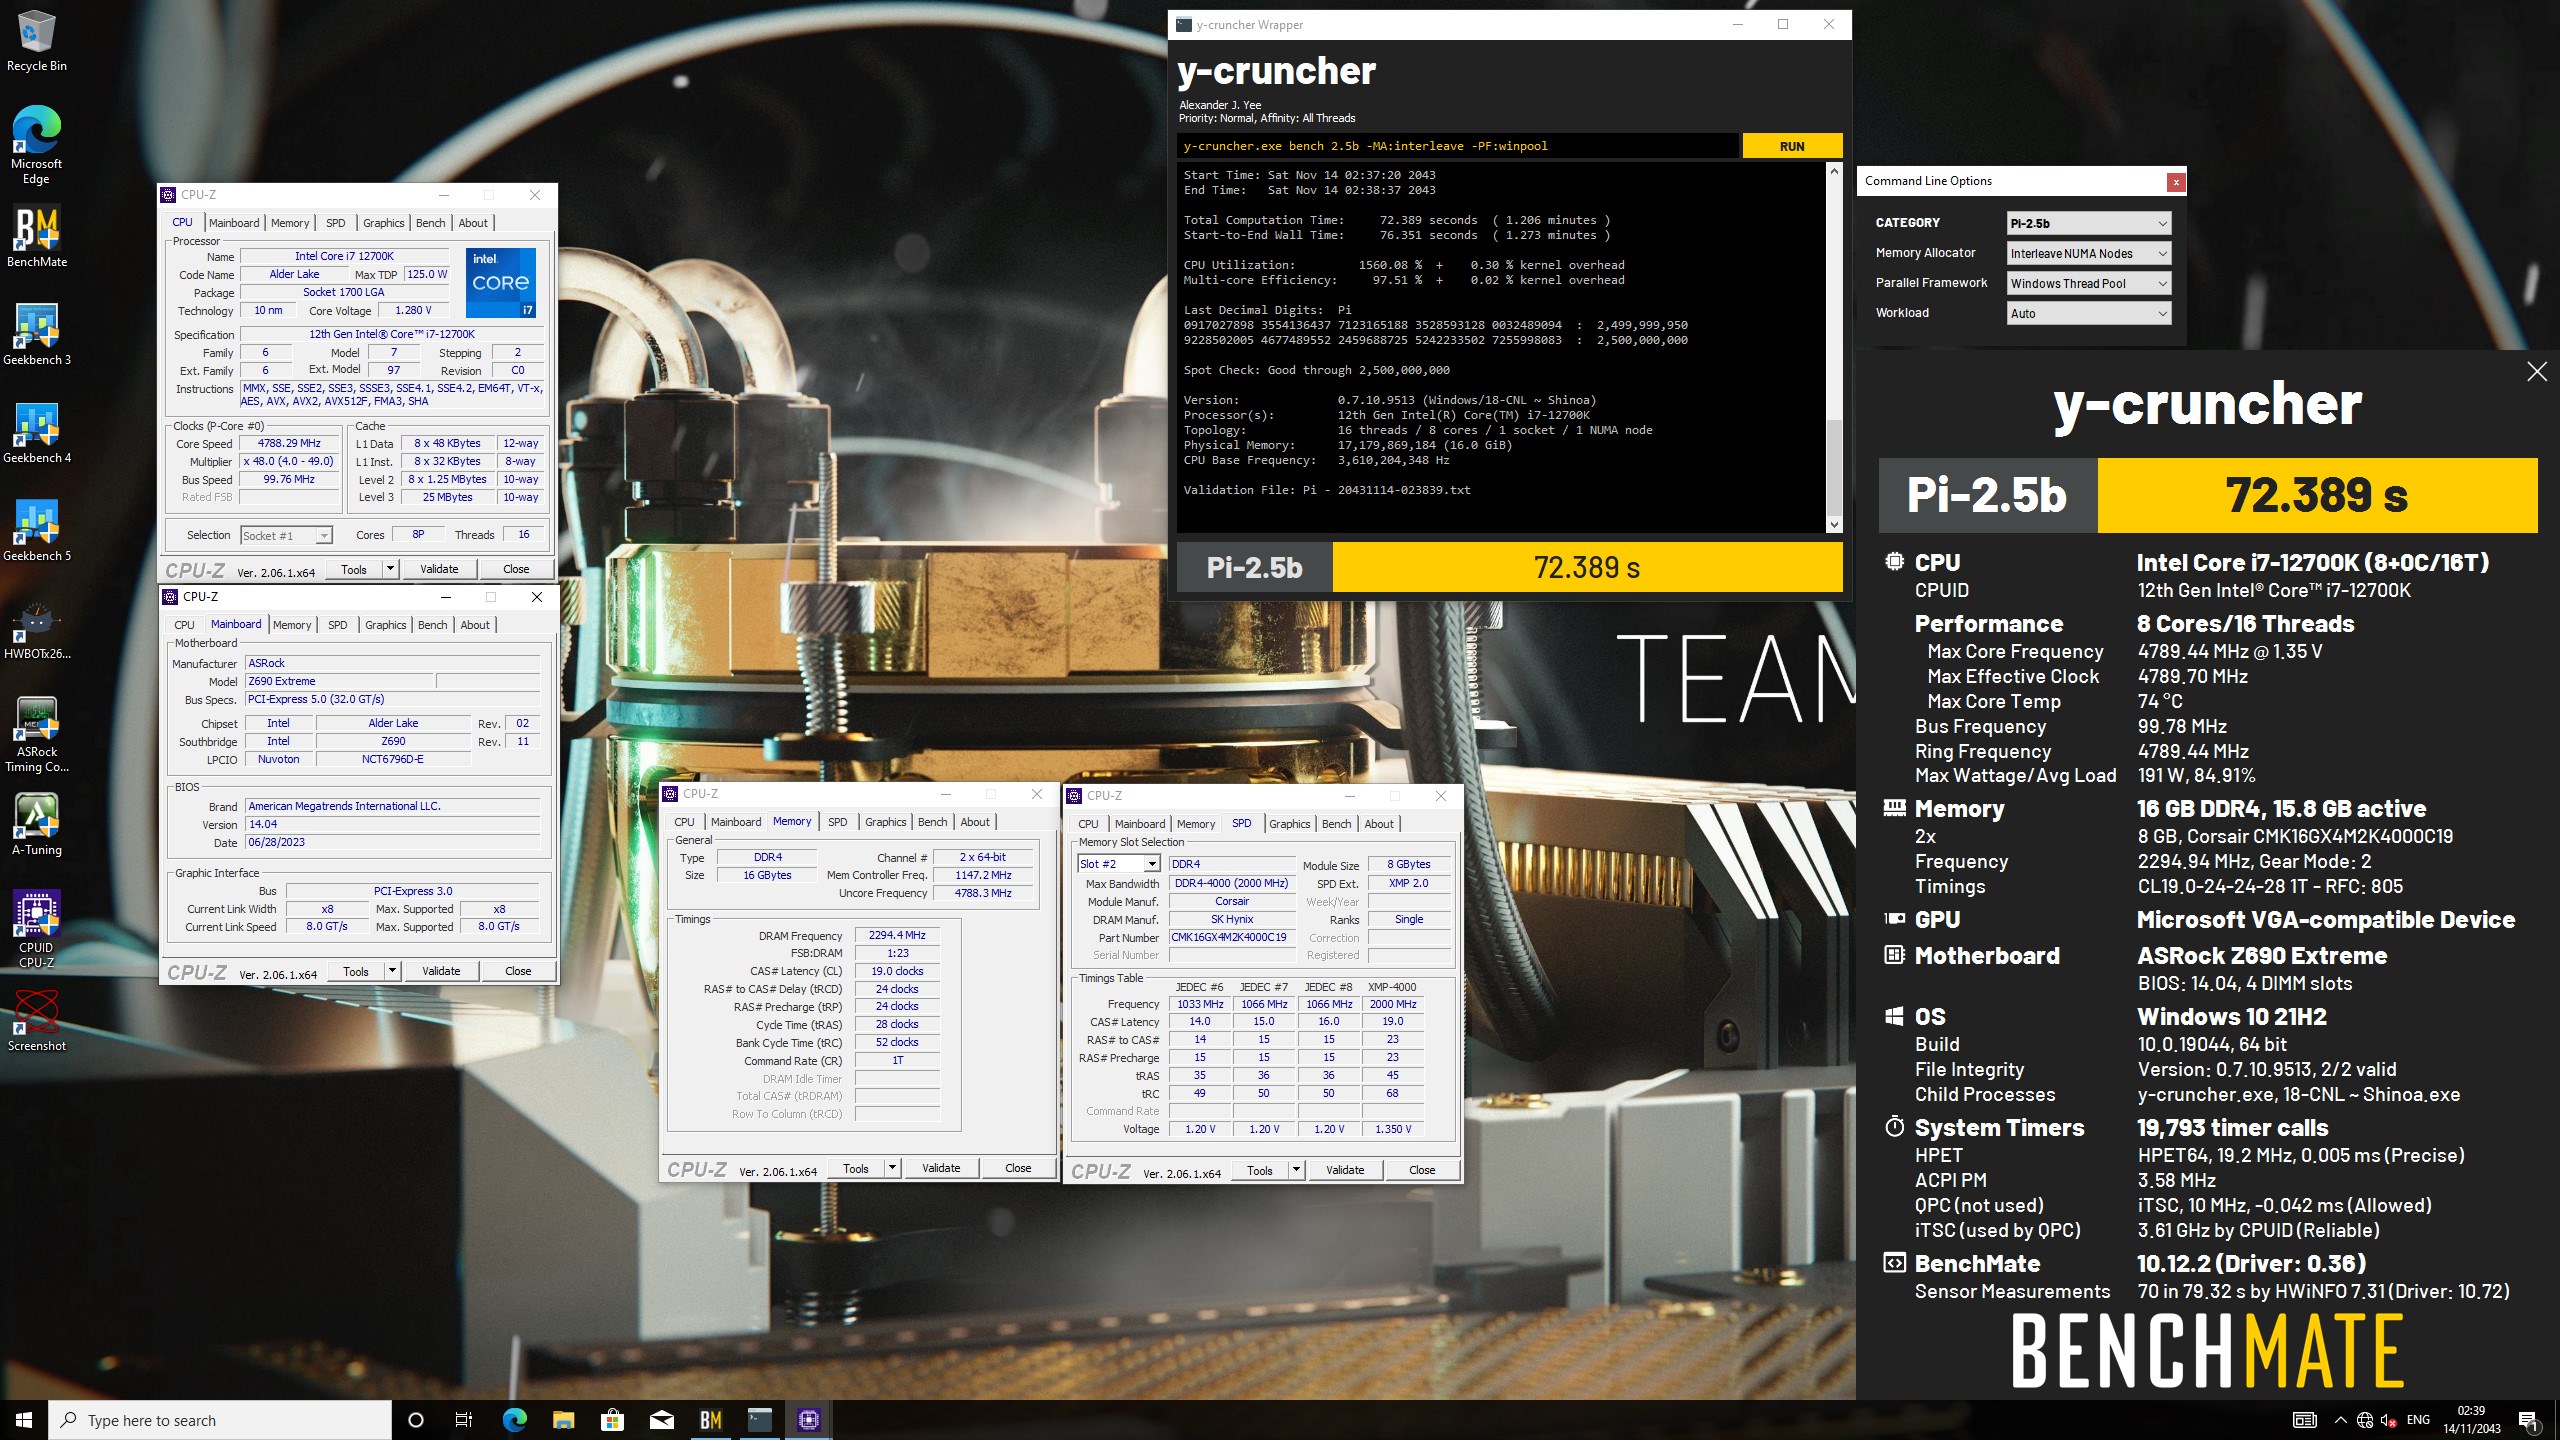Expand Tools arrow in CPU-Z SPD window
2560x1440 pixels.
coord(1296,1170)
